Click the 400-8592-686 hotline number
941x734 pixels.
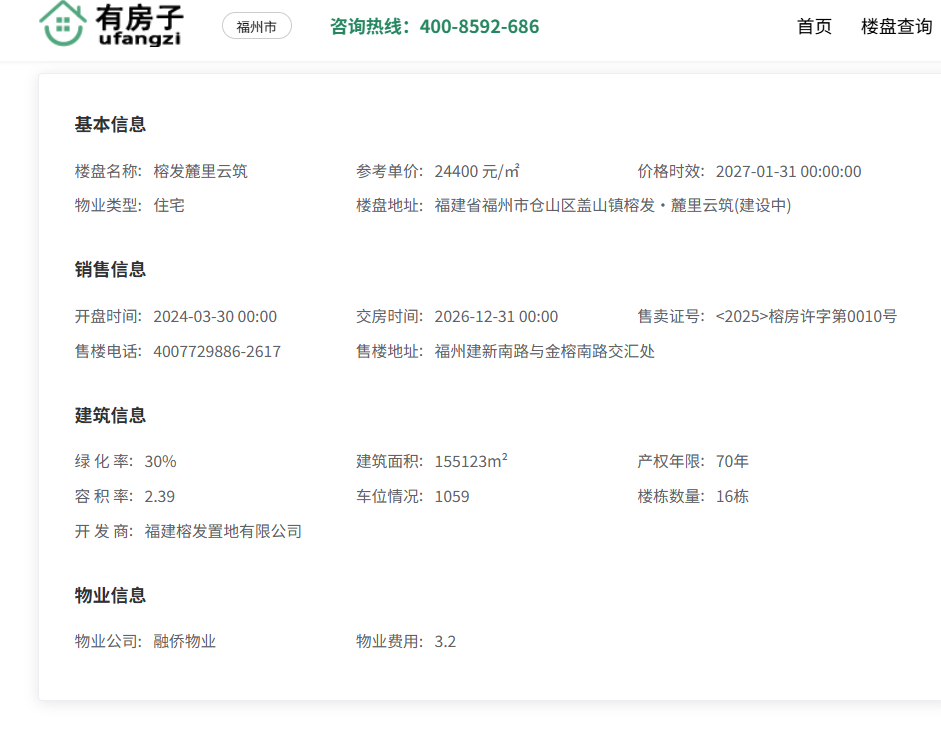pyautogui.click(x=479, y=27)
